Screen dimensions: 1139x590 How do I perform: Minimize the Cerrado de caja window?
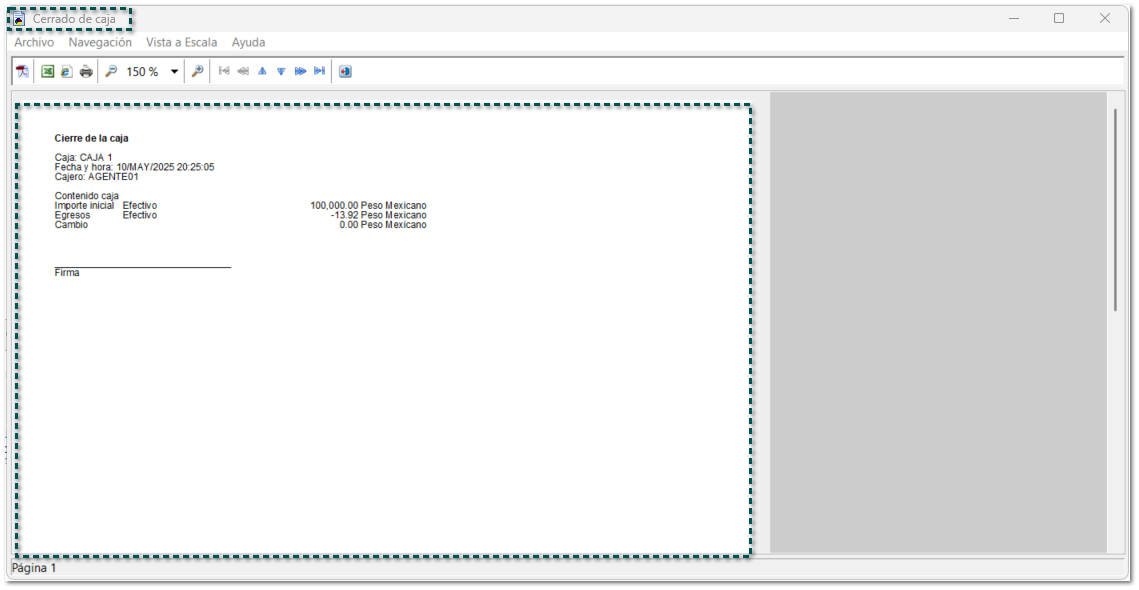(1014, 19)
